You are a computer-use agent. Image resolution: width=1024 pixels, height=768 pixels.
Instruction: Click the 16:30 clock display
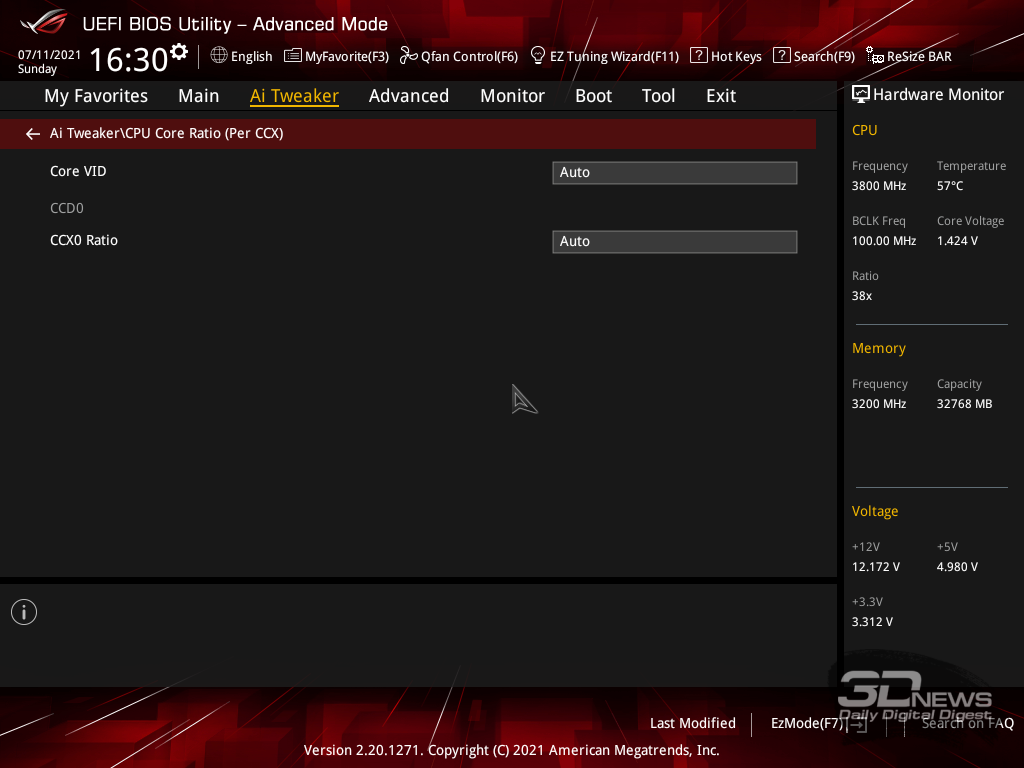tap(129, 59)
